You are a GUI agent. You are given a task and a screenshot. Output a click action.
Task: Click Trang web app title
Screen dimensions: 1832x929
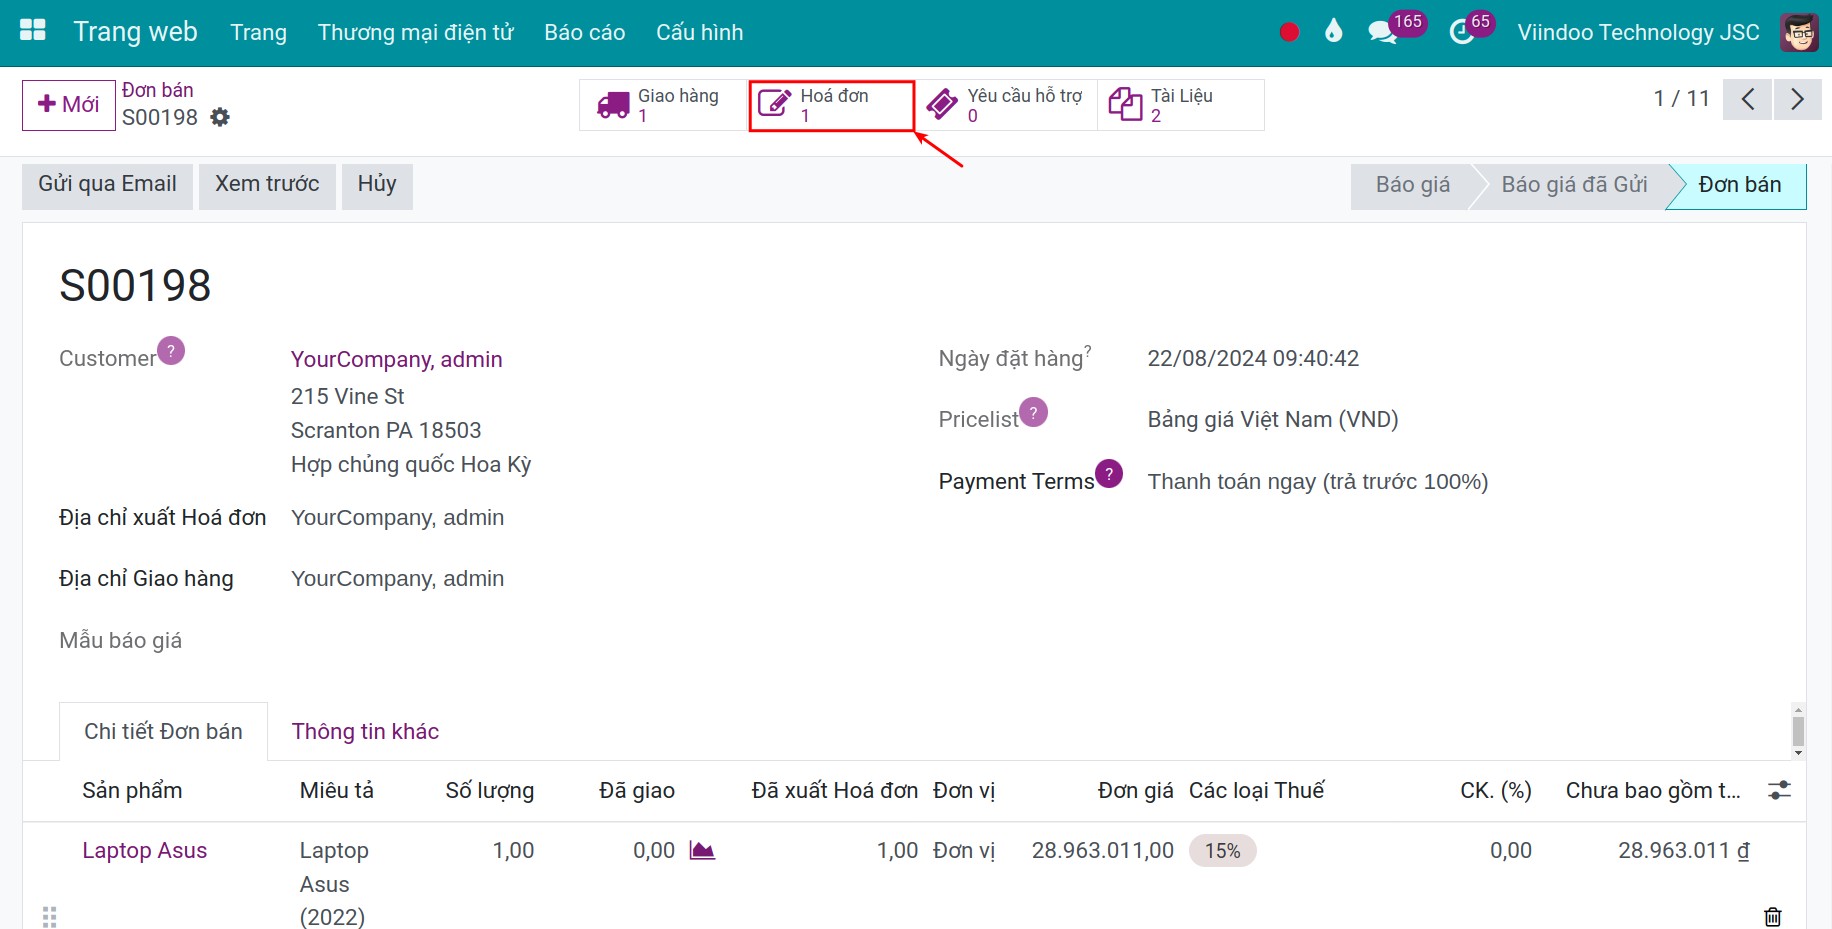click(135, 32)
